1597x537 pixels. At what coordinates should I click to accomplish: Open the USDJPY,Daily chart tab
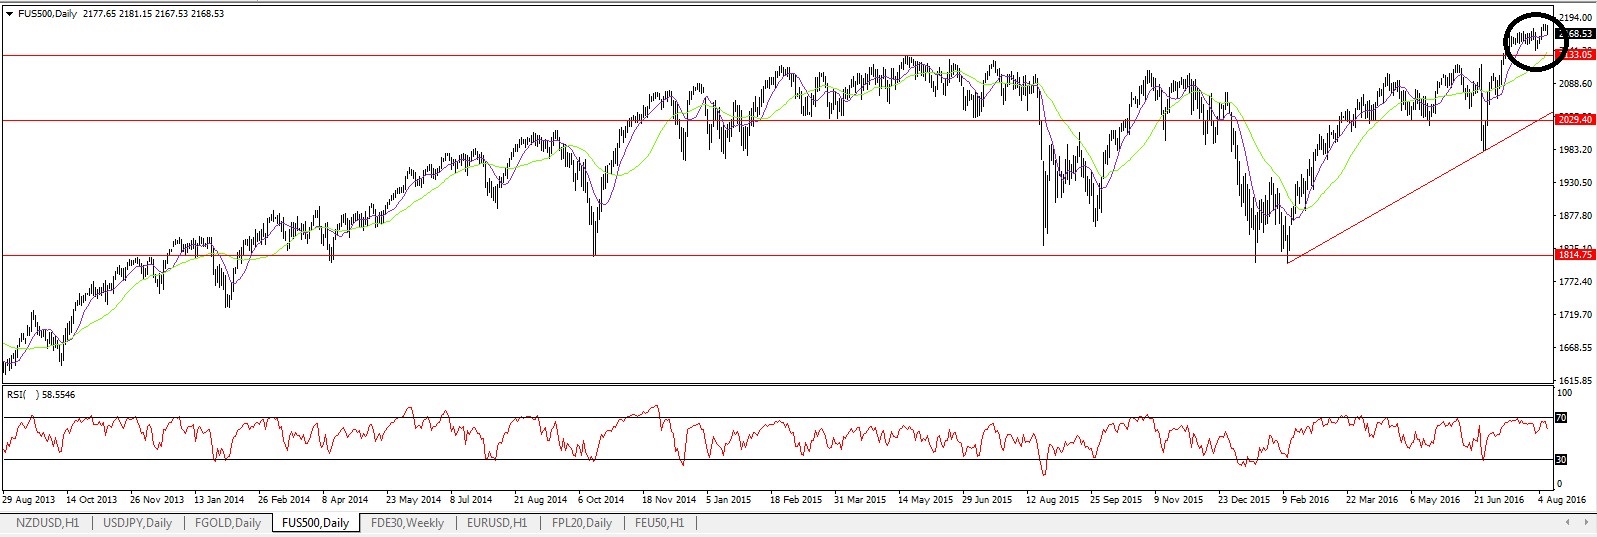[x=138, y=523]
